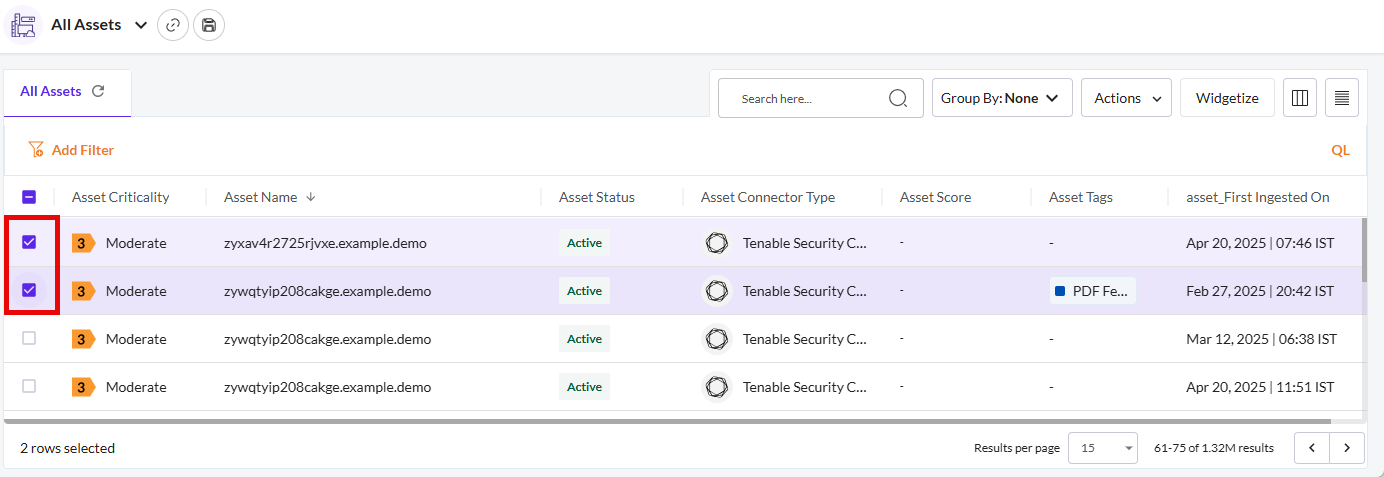Click the 2 rows selected status text
The height and width of the screenshot is (477, 1384).
(68, 448)
